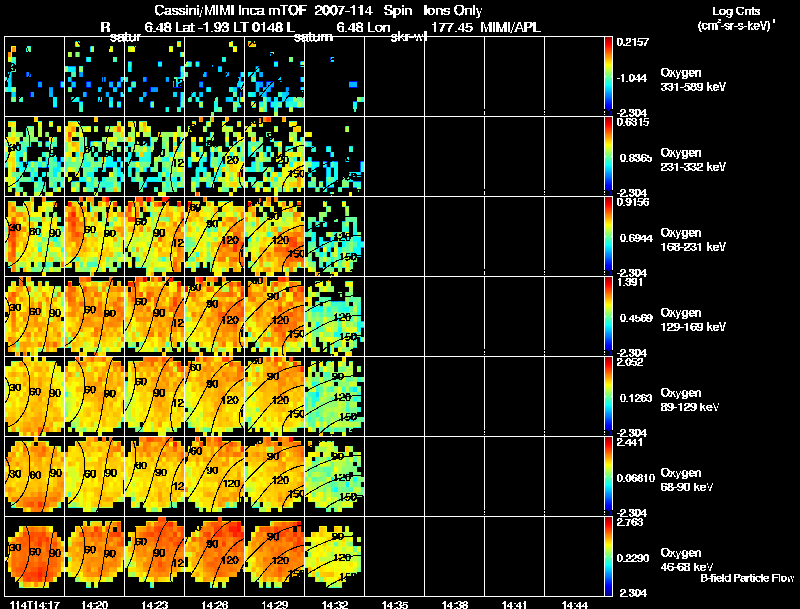Image resolution: width=800 pixels, height=609 pixels.
Task: Click the 168-231 keV image at 14:32
Action: point(334,237)
